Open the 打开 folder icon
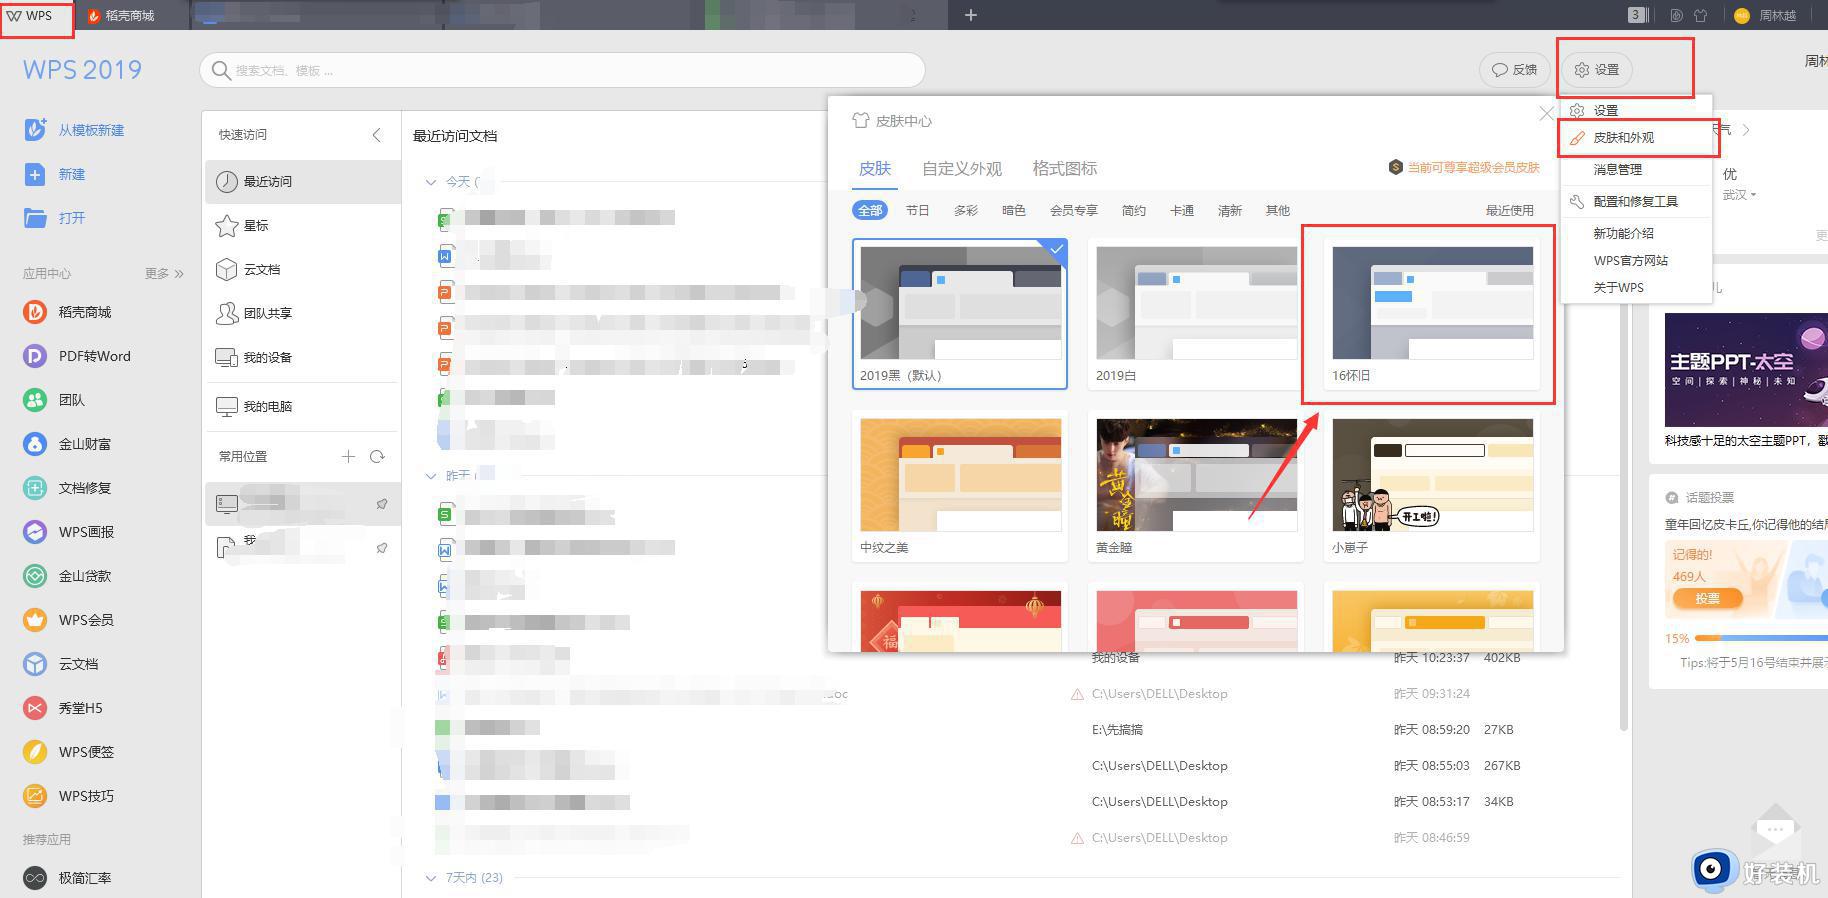 point(35,218)
